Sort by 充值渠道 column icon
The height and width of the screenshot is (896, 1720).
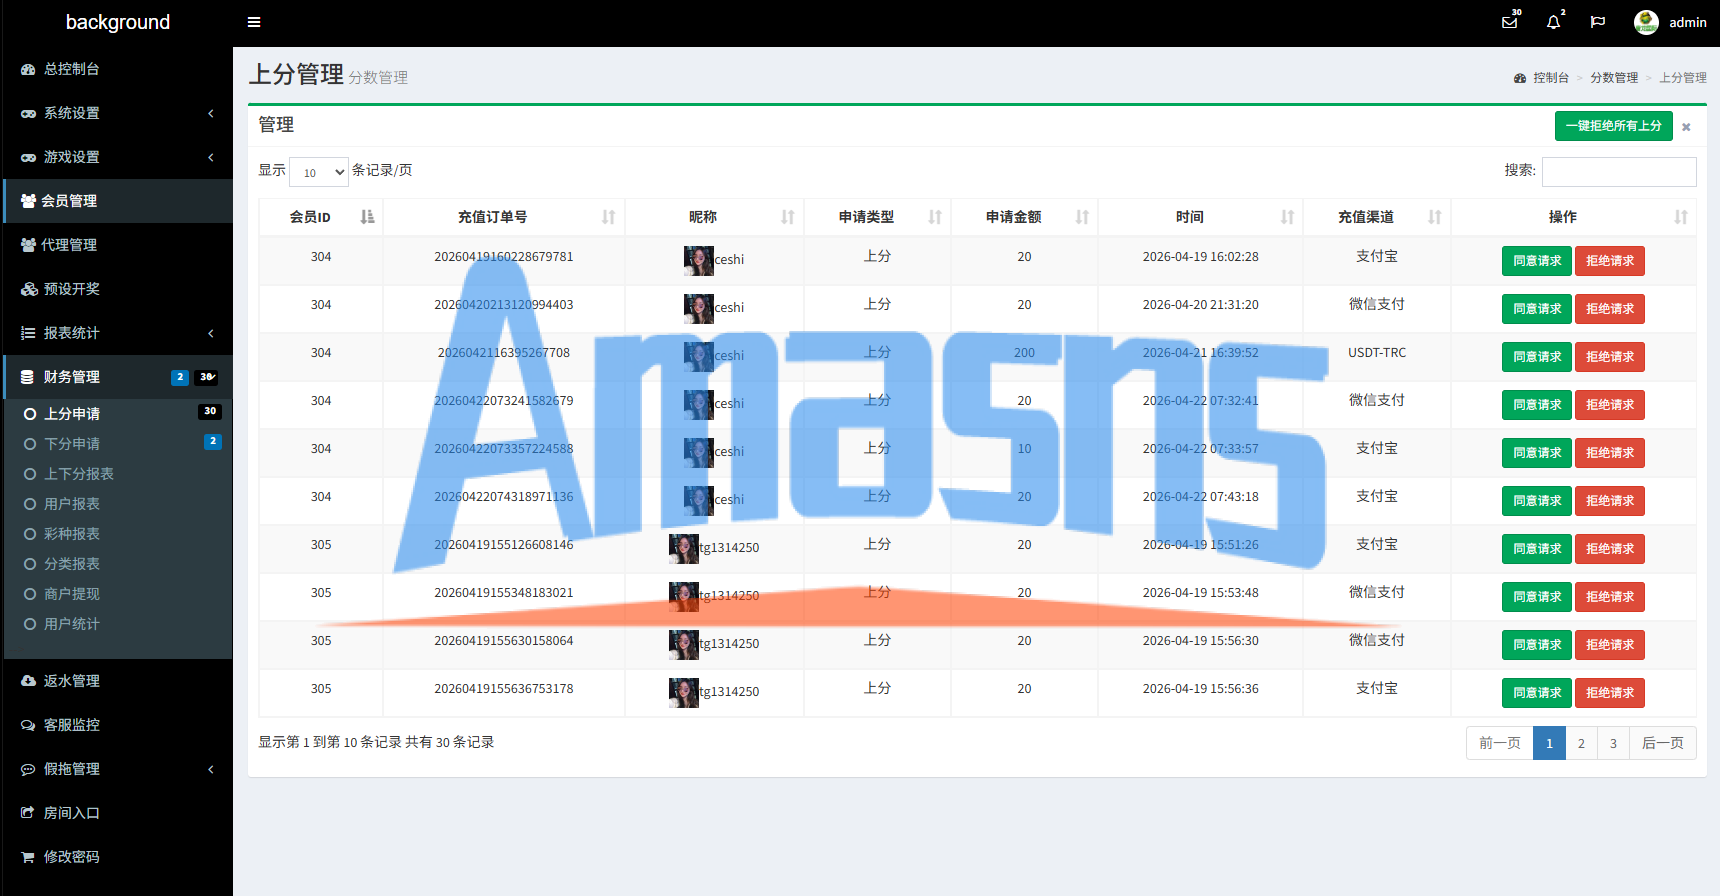(1435, 217)
